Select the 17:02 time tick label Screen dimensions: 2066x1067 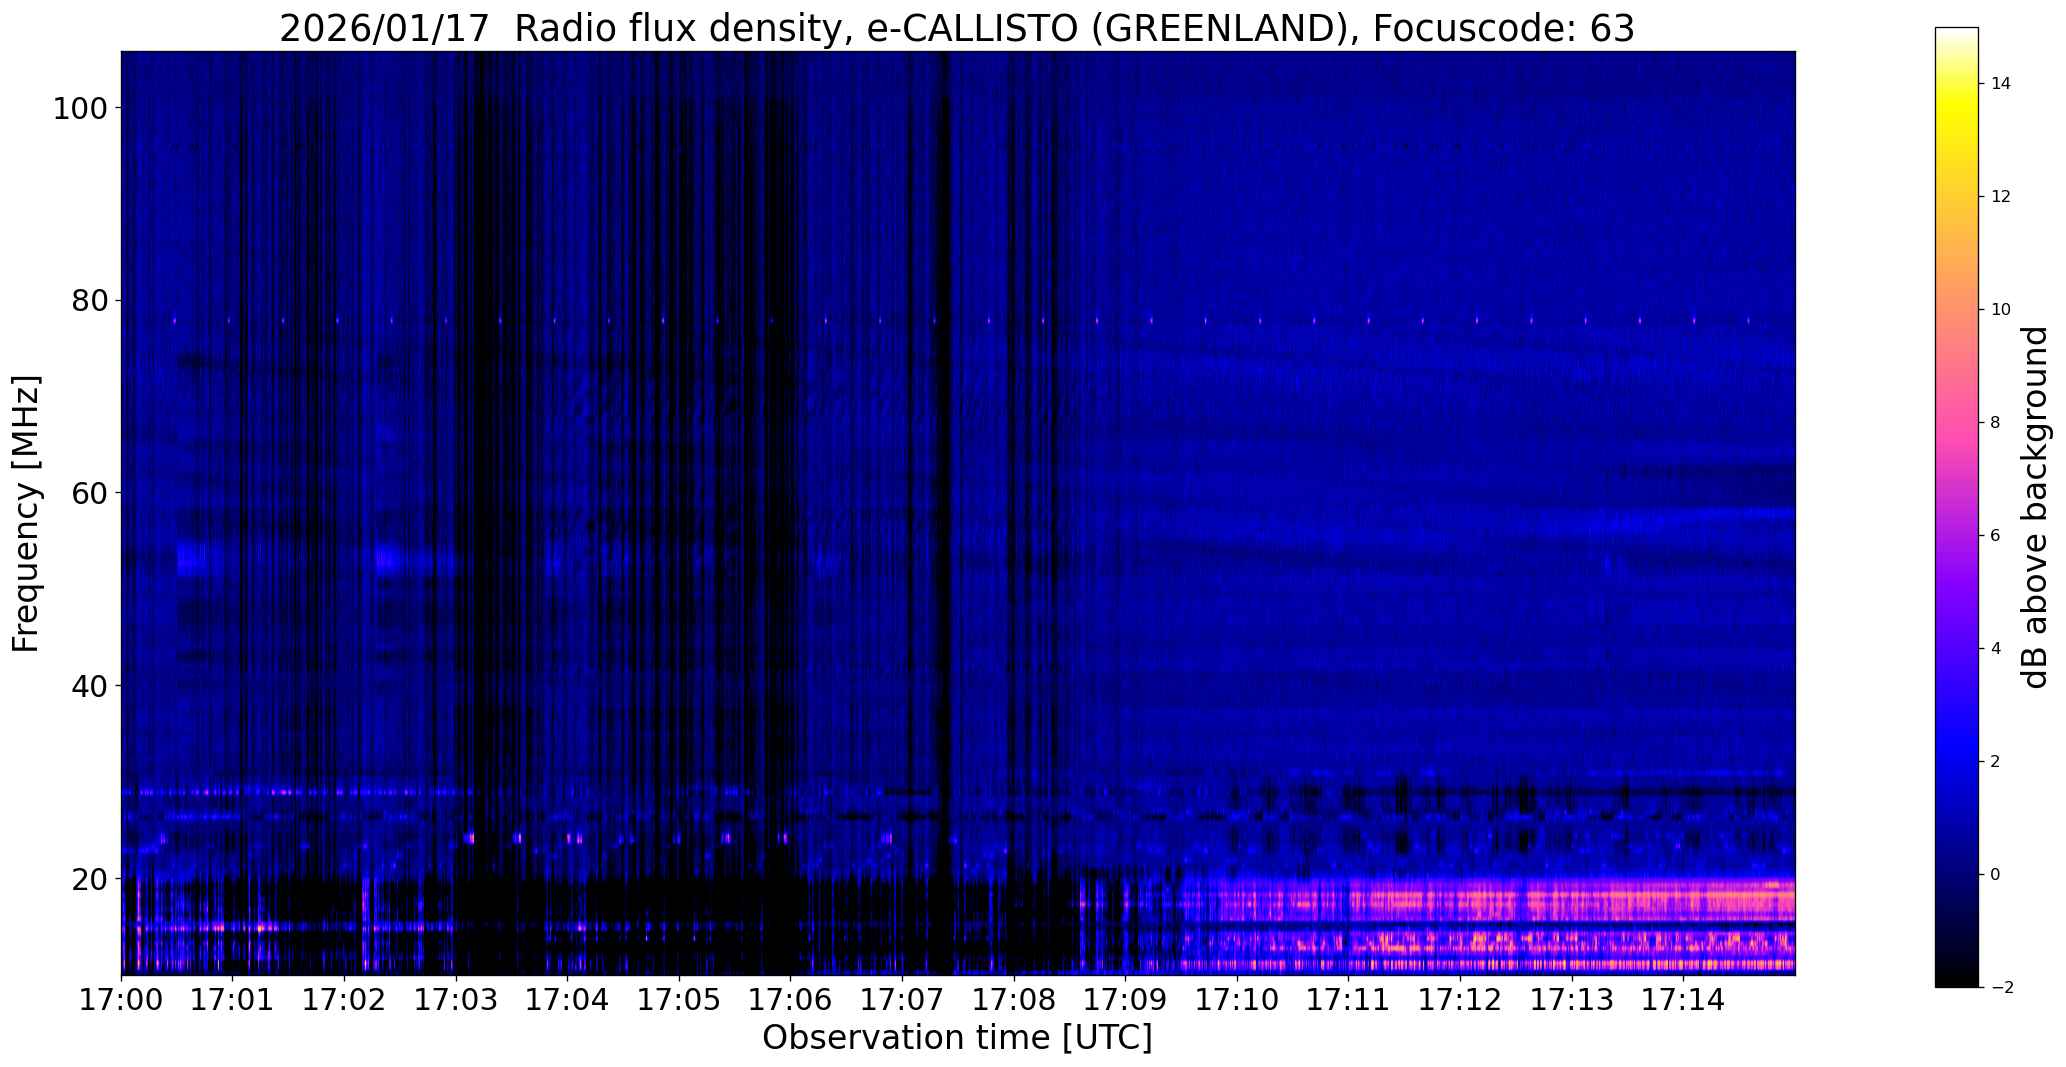tap(344, 998)
